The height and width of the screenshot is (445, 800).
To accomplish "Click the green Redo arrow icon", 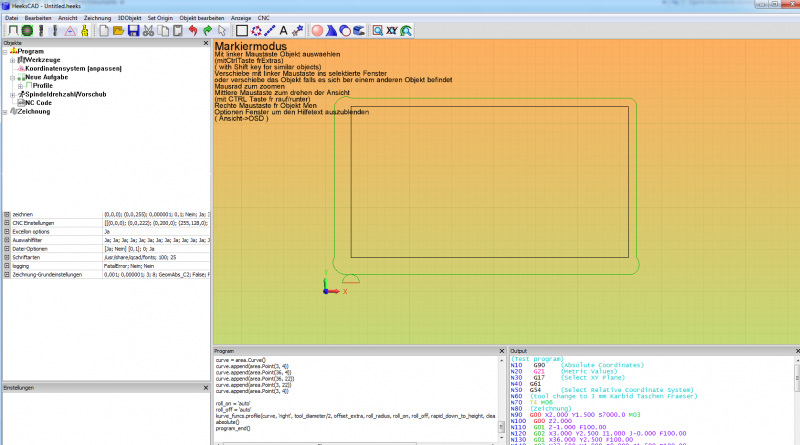I will point(207,31).
